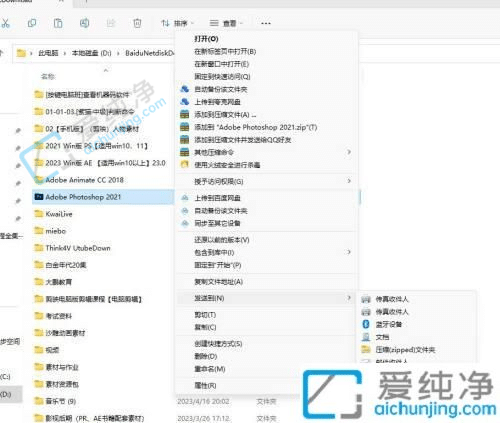Open the 查看 view dropdown

[x=226, y=23]
